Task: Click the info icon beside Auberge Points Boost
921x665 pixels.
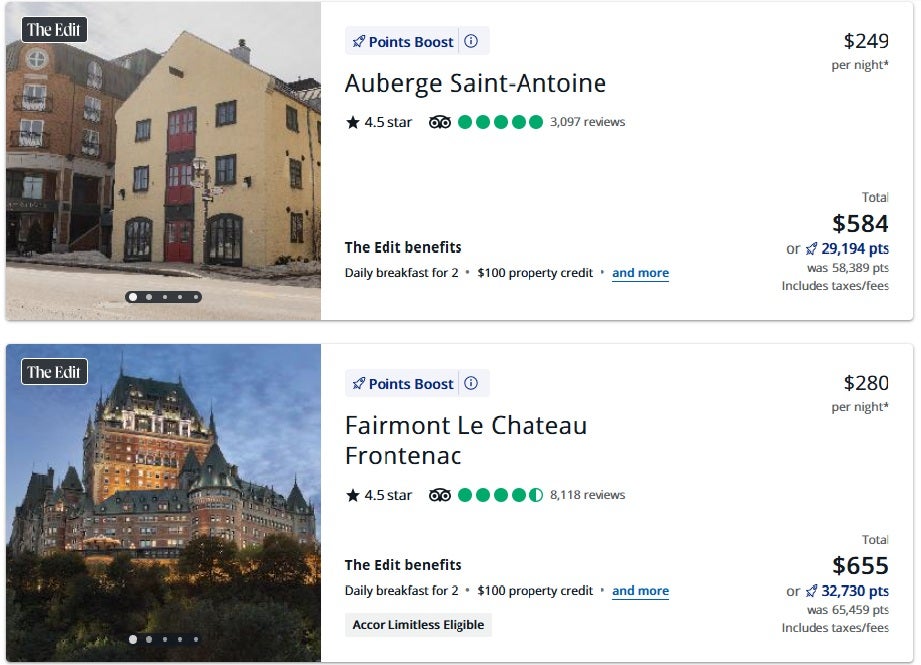Action: [471, 42]
